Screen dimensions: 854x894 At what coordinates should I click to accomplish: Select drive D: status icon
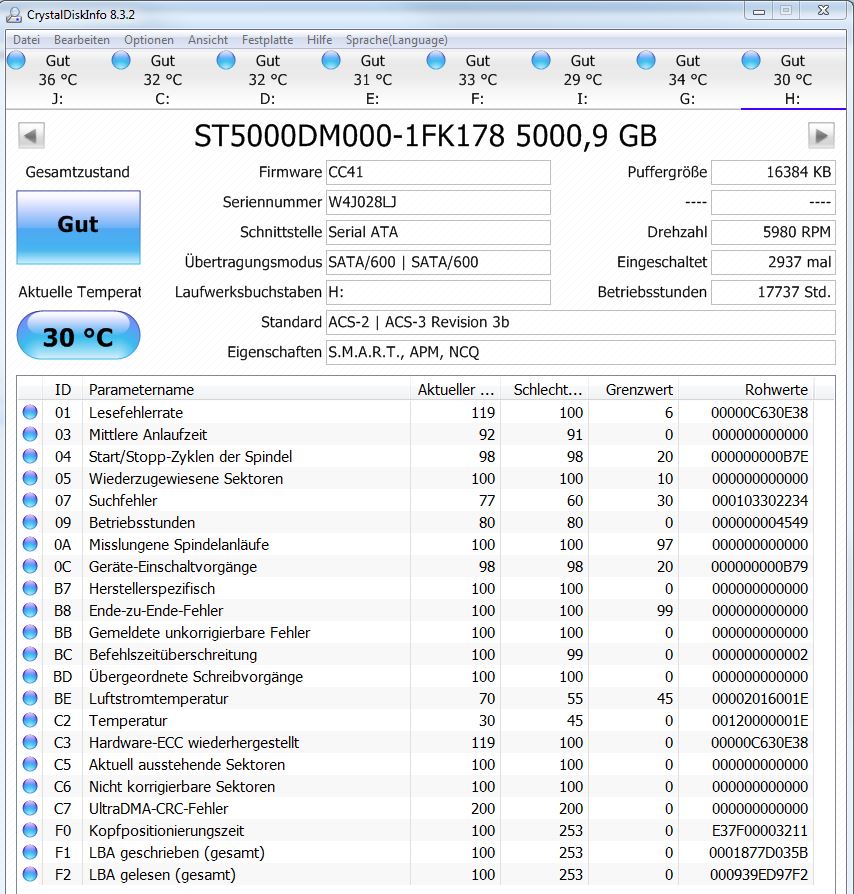226,60
